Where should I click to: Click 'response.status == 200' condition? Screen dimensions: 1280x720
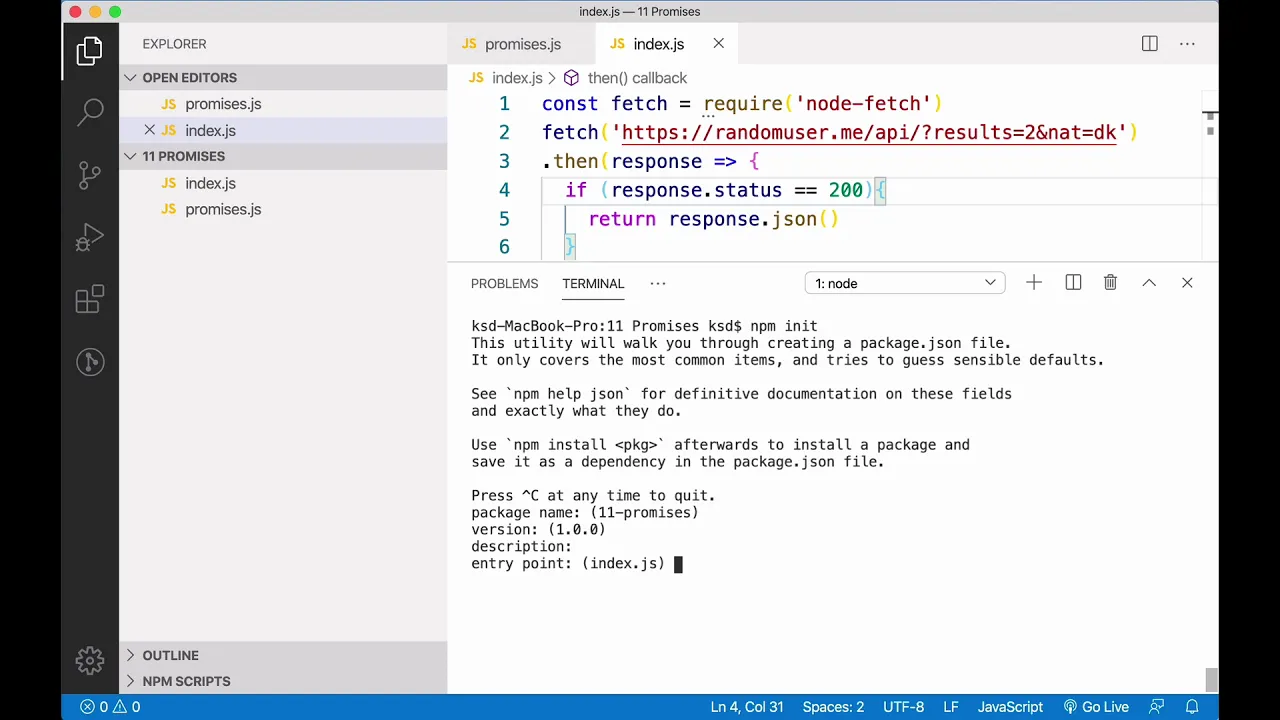point(737,190)
